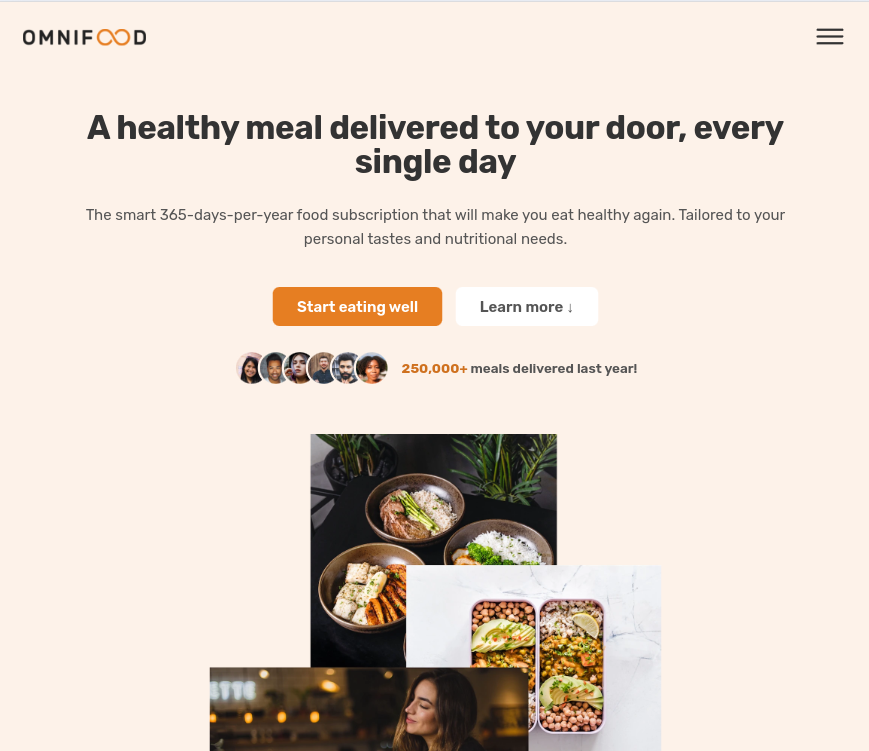Image resolution: width=869 pixels, height=751 pixels.
Task: Click the main hero heading text
Action: (435, 144)
